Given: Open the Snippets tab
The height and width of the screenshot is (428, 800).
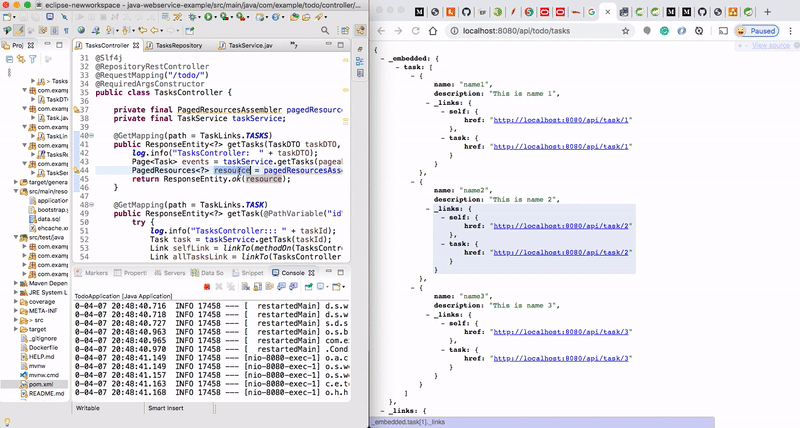Looking at the screenshot, I should (x=248, y=273).
